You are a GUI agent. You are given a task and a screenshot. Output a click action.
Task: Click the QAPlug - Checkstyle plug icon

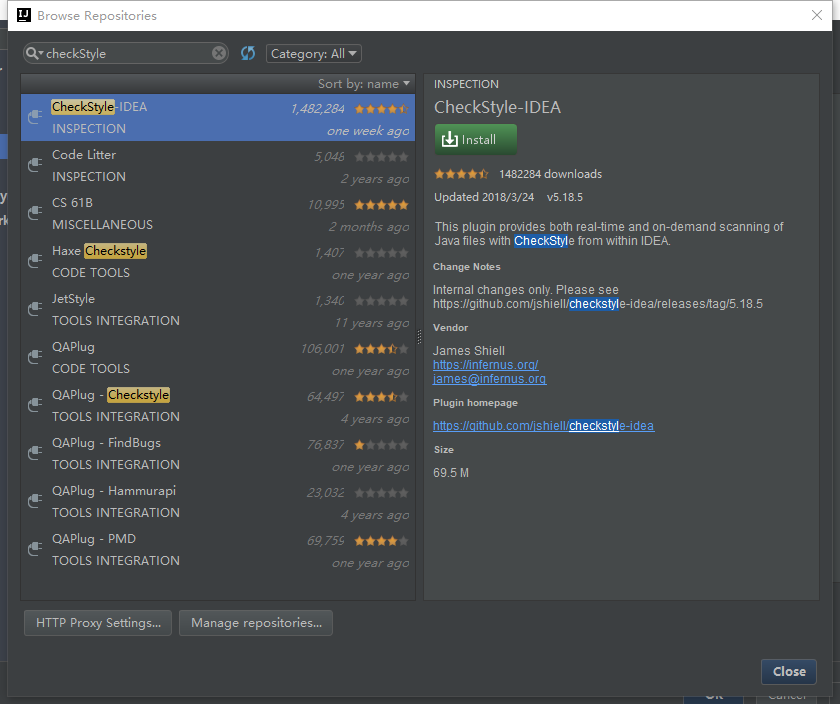tap(35, 405)
